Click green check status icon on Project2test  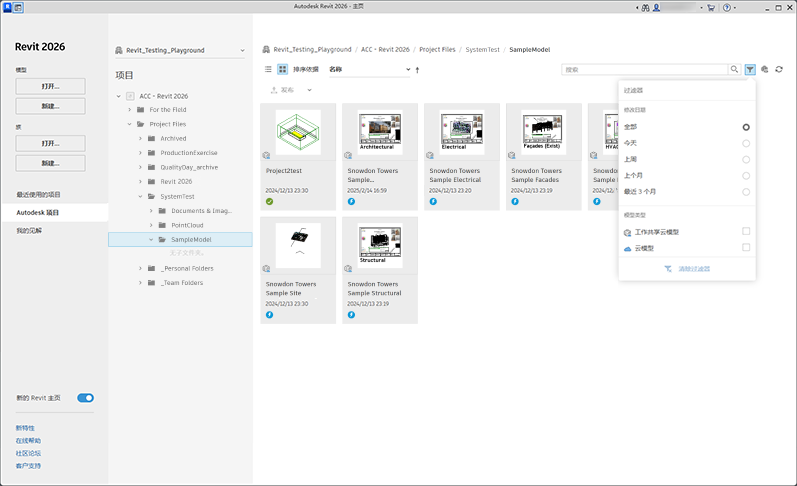click(x=269, y=201)
